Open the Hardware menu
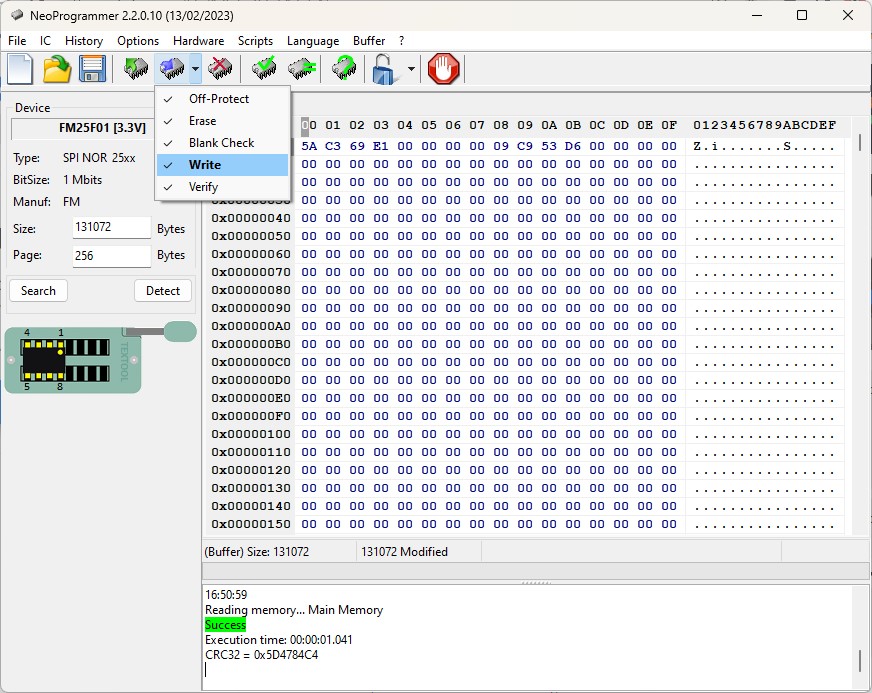The width and height of the screenshot is (872, 693). (x=198, y=41)
